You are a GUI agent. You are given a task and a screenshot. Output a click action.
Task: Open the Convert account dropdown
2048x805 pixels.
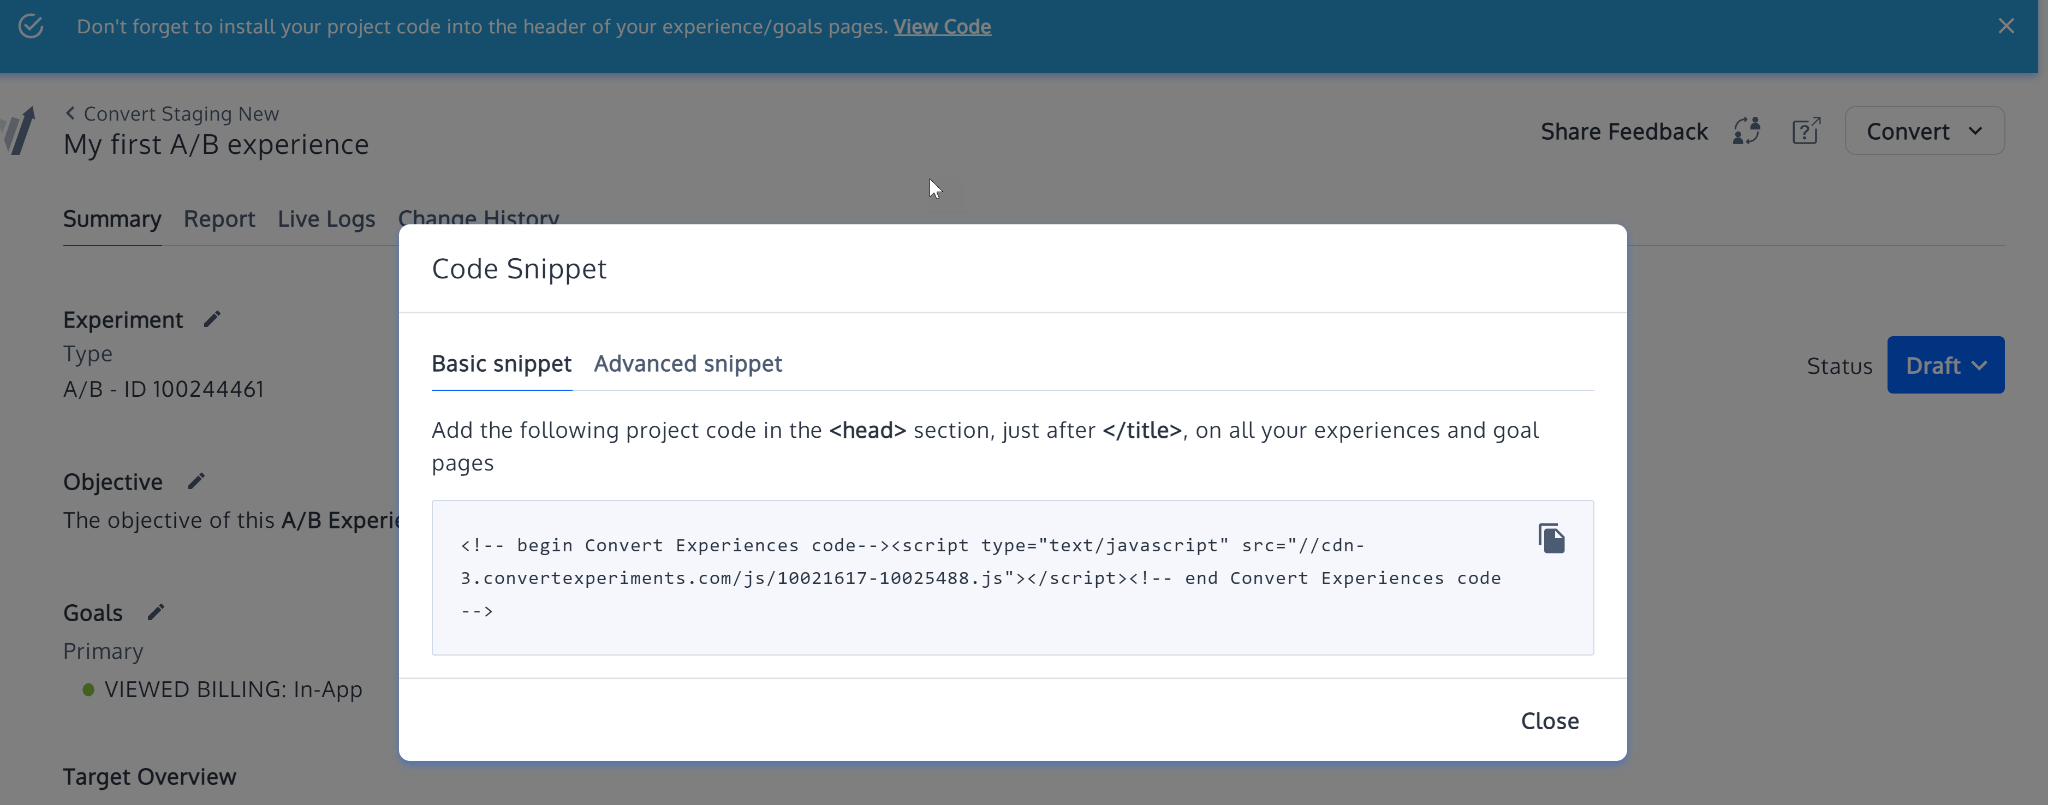tap(1924, 131)
